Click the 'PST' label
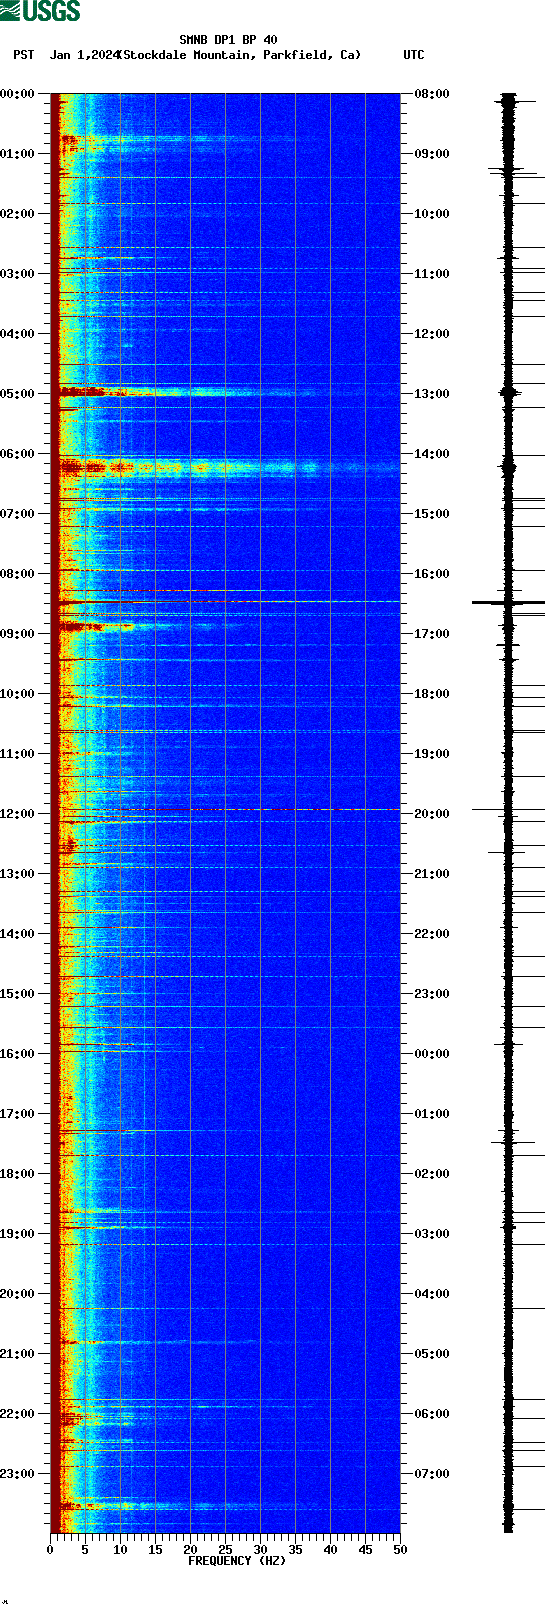Viewport: 552px width, 1613px height. pos(24,55)
